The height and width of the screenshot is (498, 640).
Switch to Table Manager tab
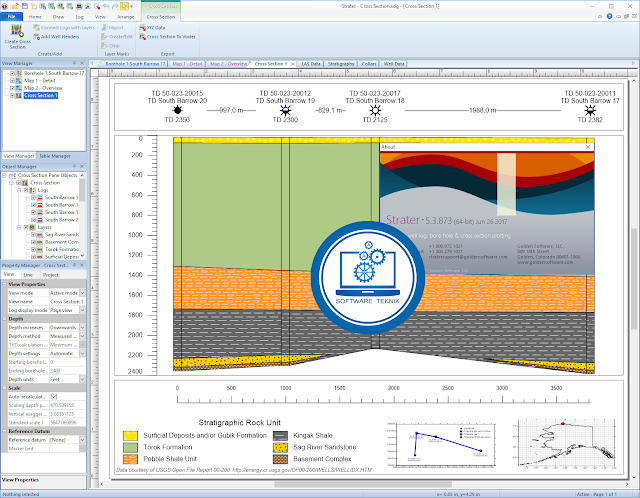(x=55, y=156)
